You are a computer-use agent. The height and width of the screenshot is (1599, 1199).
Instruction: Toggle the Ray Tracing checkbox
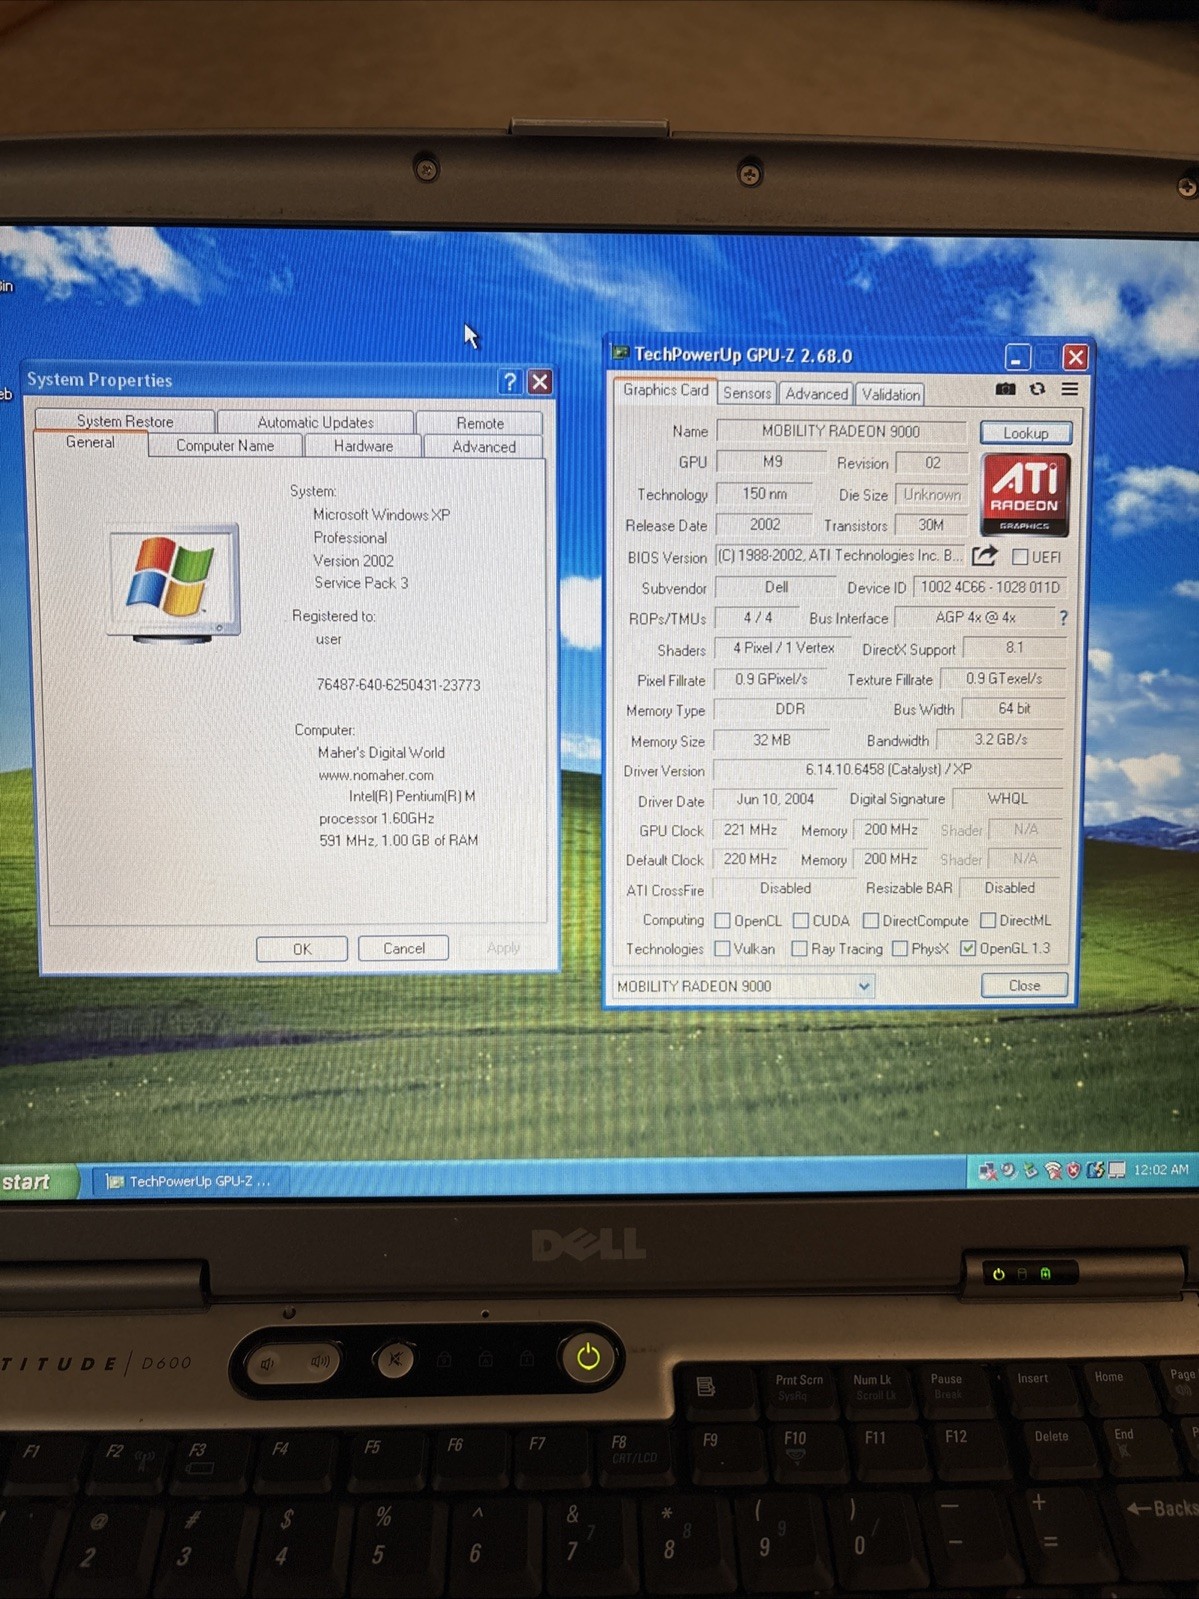(799, 948)
